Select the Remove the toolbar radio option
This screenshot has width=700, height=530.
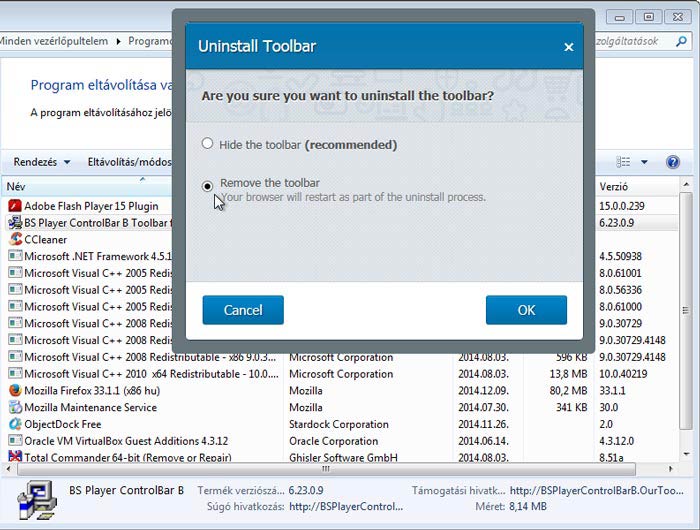pos(208,185)
